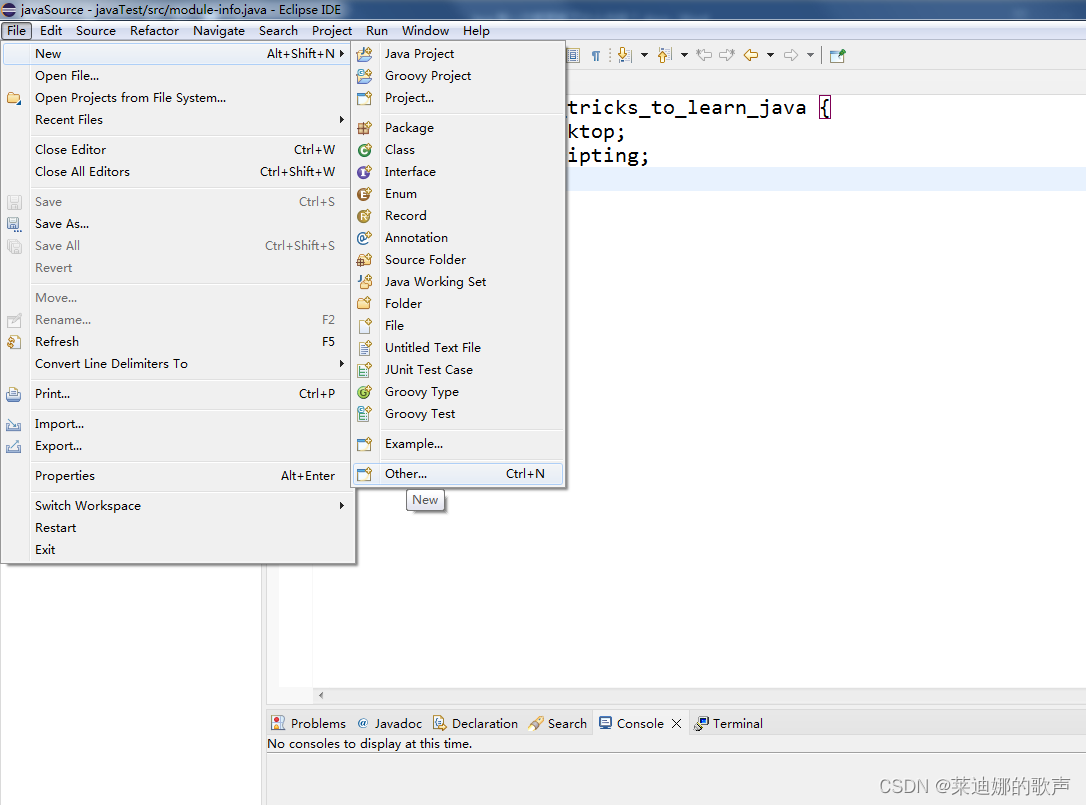This screenshot has height=805, width=1086.
Task: Switch to the Declaration tab
Action: (475, 723)
